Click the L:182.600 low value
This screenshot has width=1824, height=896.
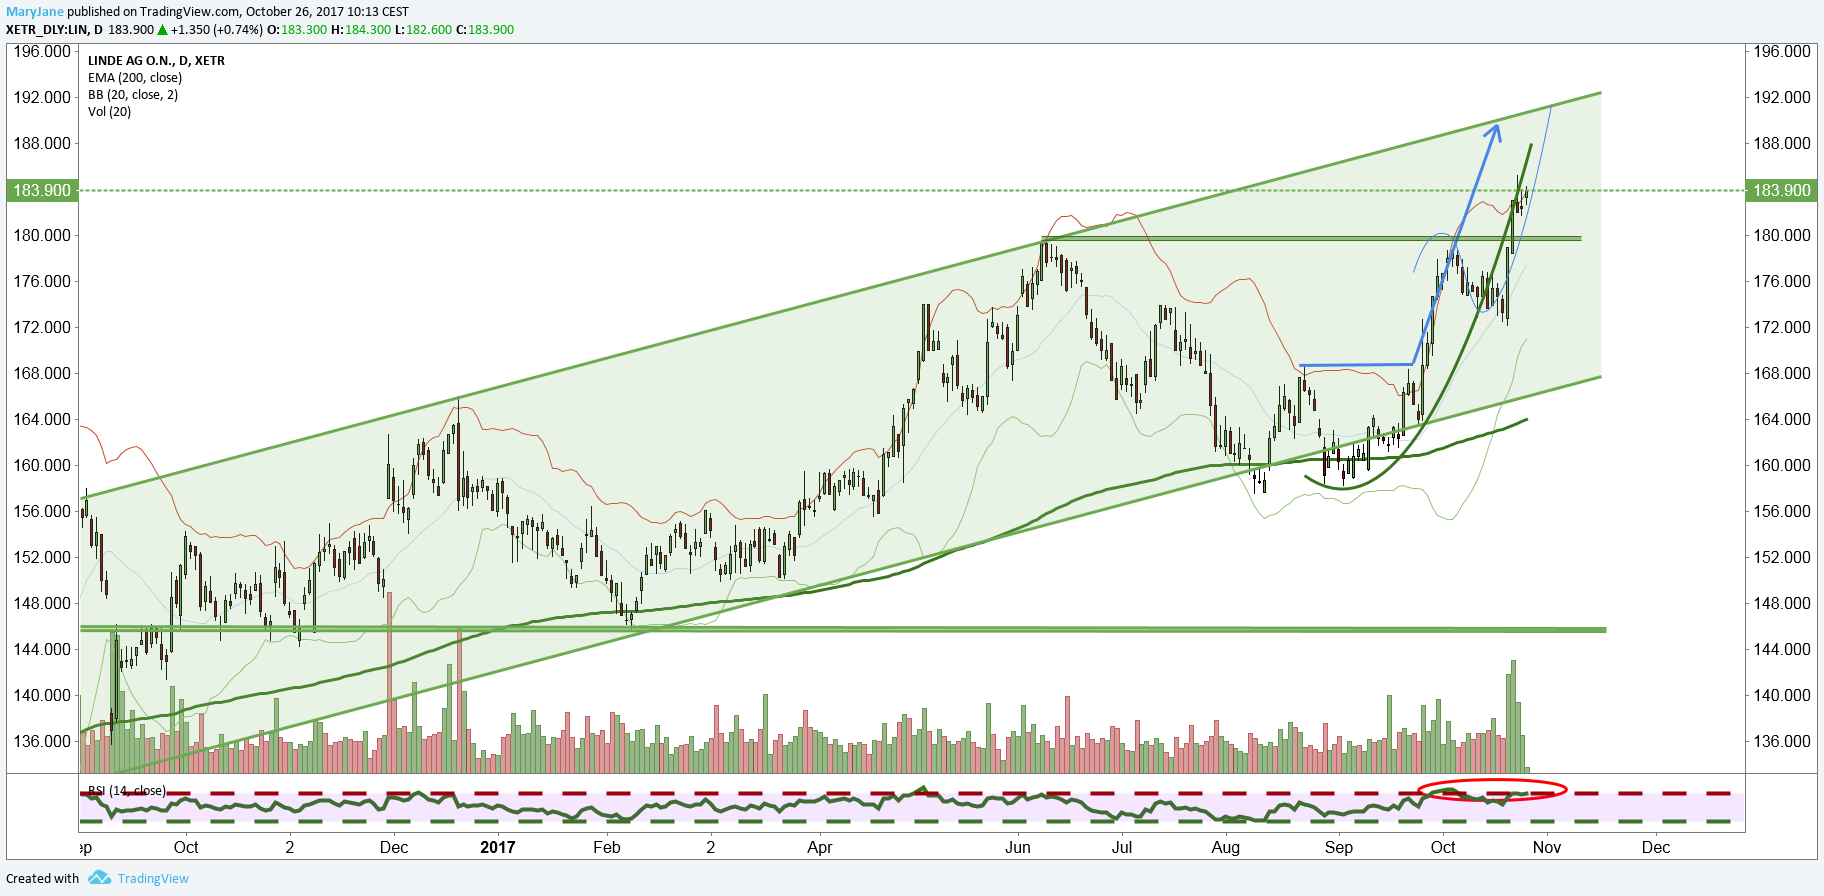[423, 30]
